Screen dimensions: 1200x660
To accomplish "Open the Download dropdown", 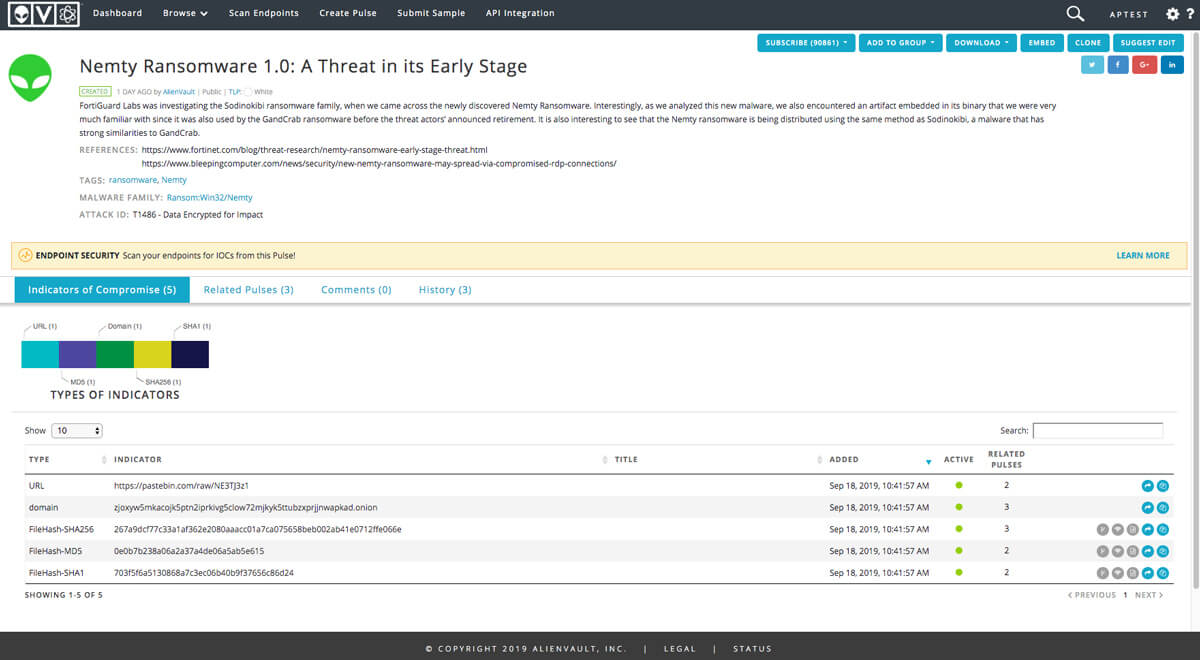I will click(981, 43).
